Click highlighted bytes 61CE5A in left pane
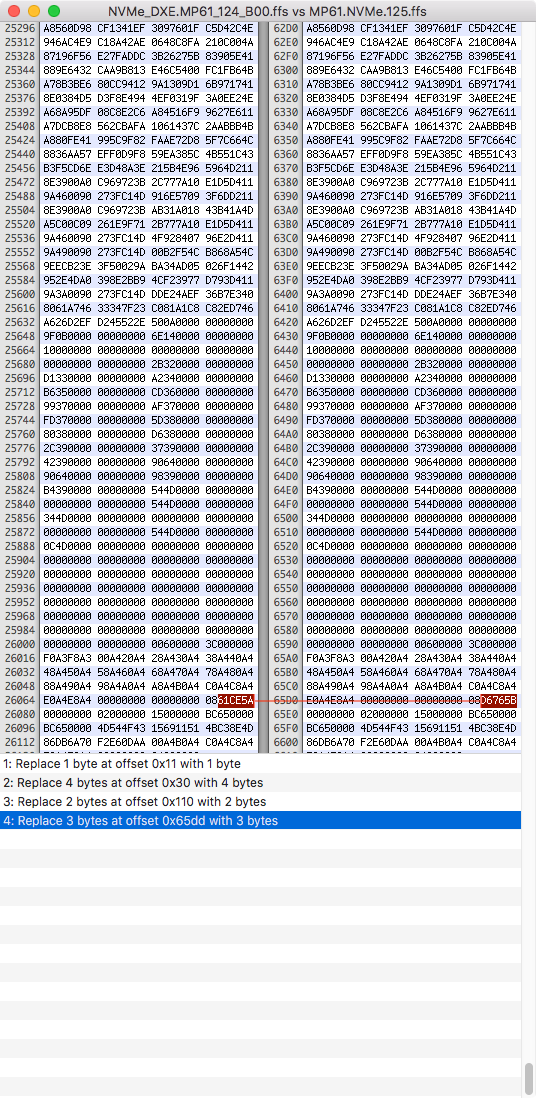This screenshot has height=1098, width=536. (236, 700)
